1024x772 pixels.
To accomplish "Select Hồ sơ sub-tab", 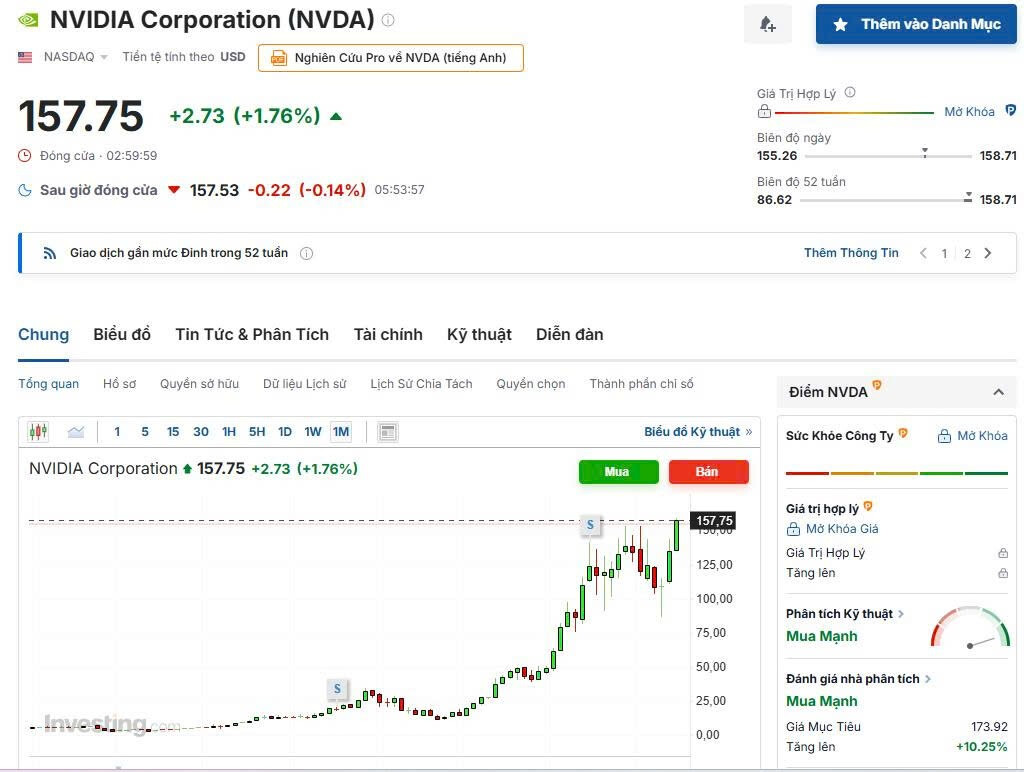I will pyautogui.click(x=120, y=383).
